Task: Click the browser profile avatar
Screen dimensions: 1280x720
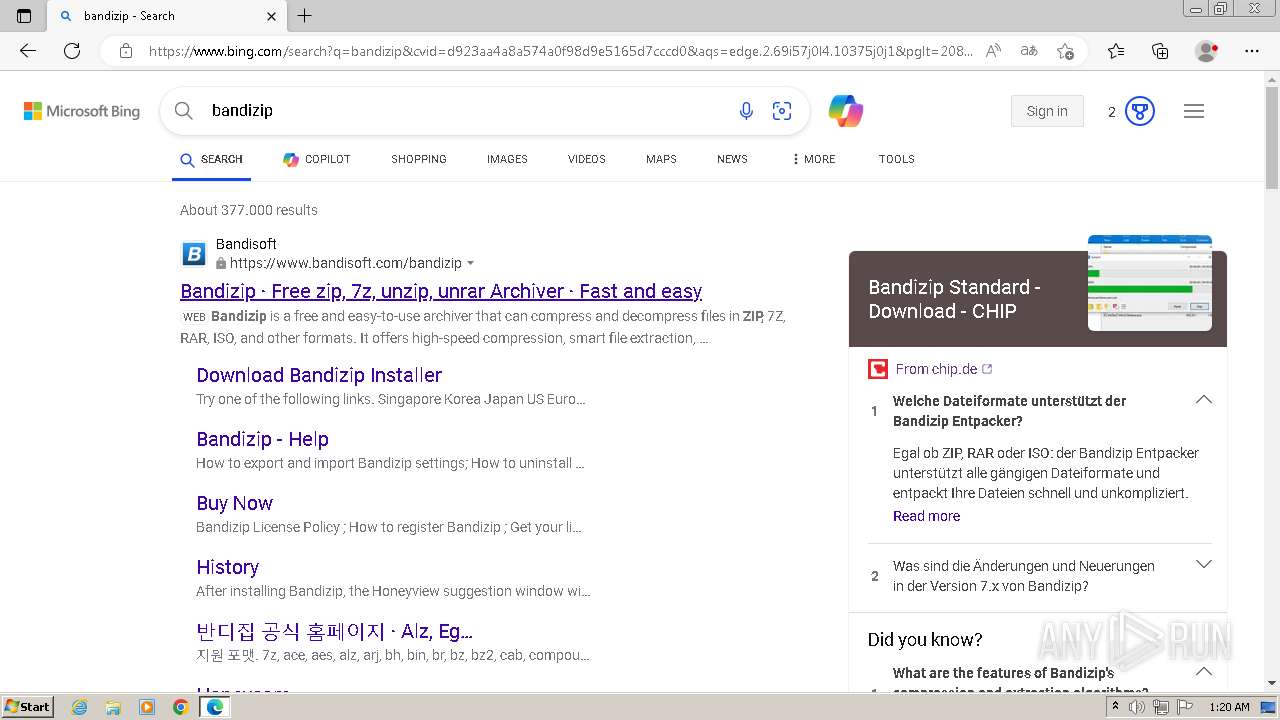Action: (x=1206, y=51)
